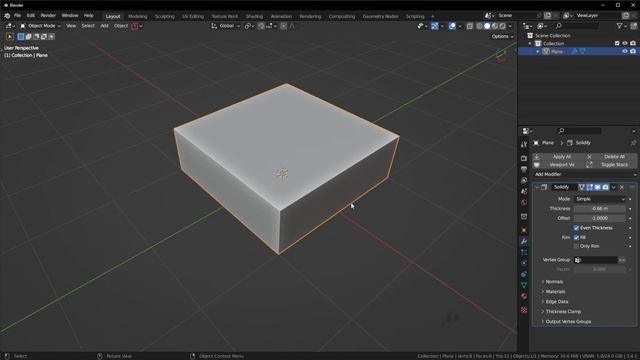The height and width of the screenshot is (360, 640).
Task: Choose the Extend selection mode icon
Action: coord(29,37)
